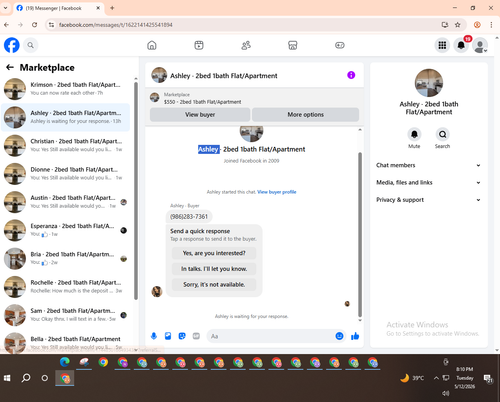Show hidden system tray icons
500x402 pixels.
436,378
